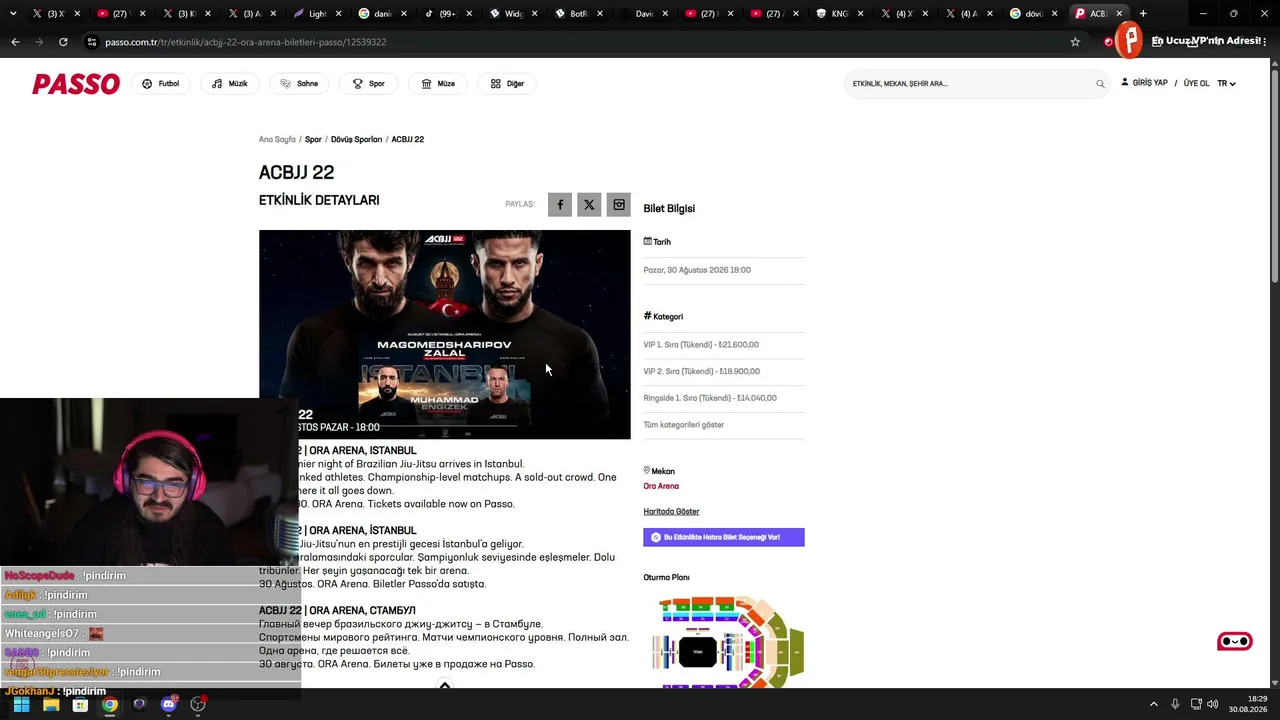Collapse the bottom arrow expander

click(x=445, y=685)
